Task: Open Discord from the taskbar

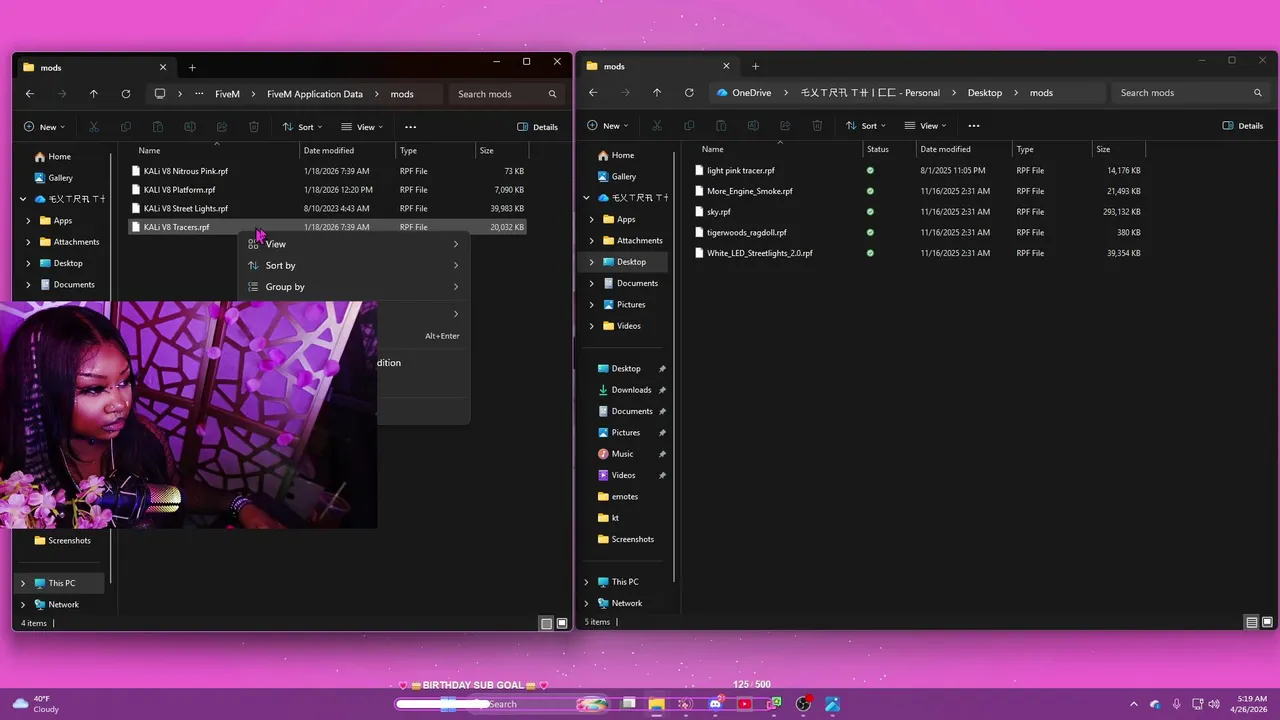Action: click(x=715, y=704)
